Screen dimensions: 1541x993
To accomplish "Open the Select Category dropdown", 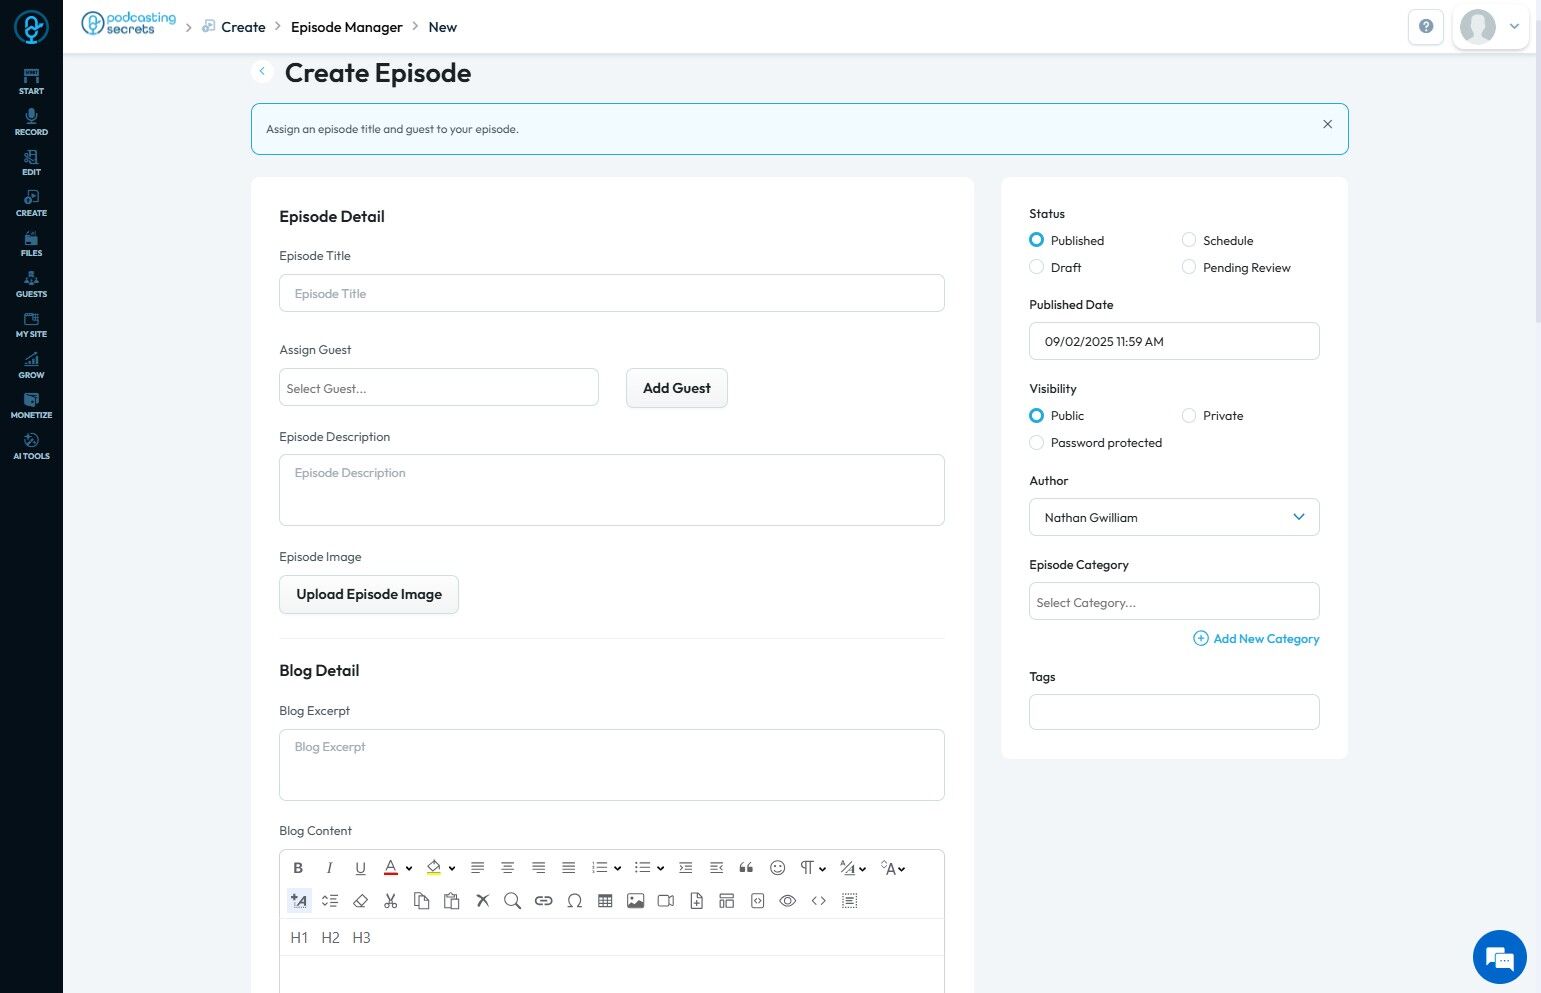I will (x=1174, y=602).
